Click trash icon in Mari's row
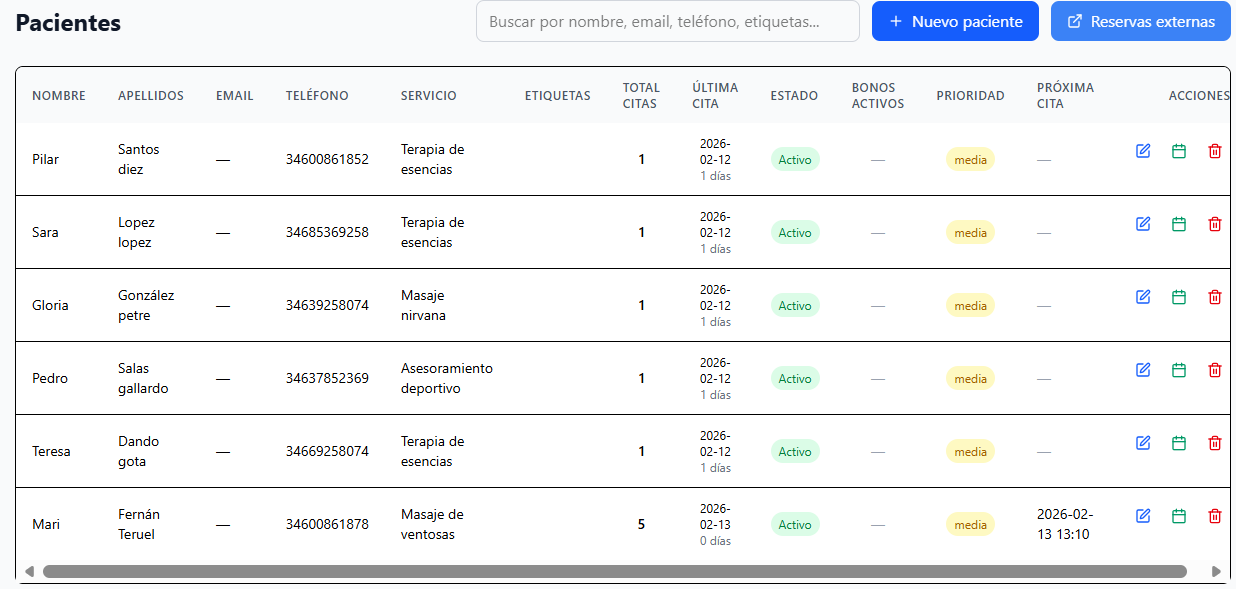 1215,516
